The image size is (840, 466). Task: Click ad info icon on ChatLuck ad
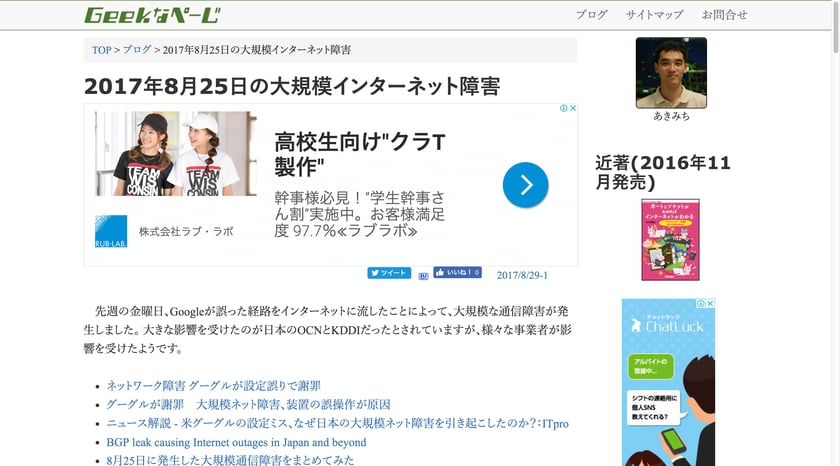tap(701, 303)
